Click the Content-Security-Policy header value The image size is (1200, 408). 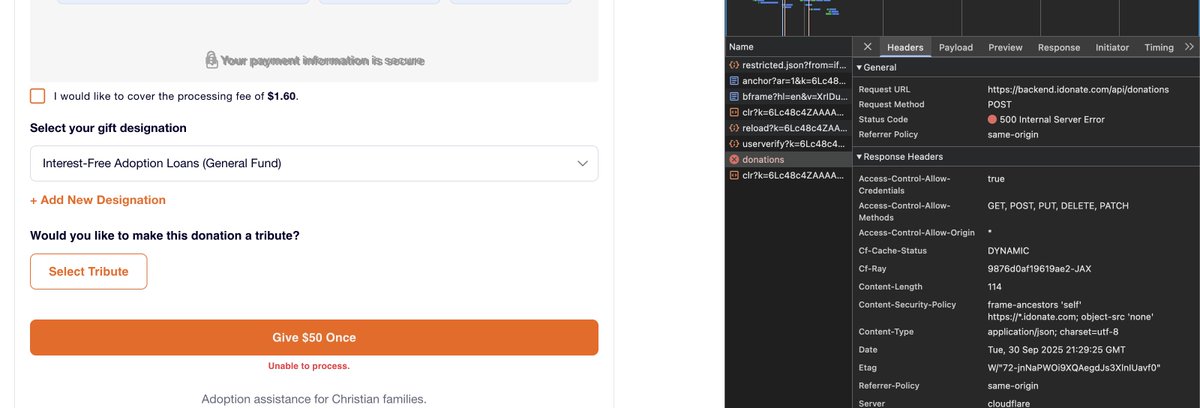[x=1072, y=310]
